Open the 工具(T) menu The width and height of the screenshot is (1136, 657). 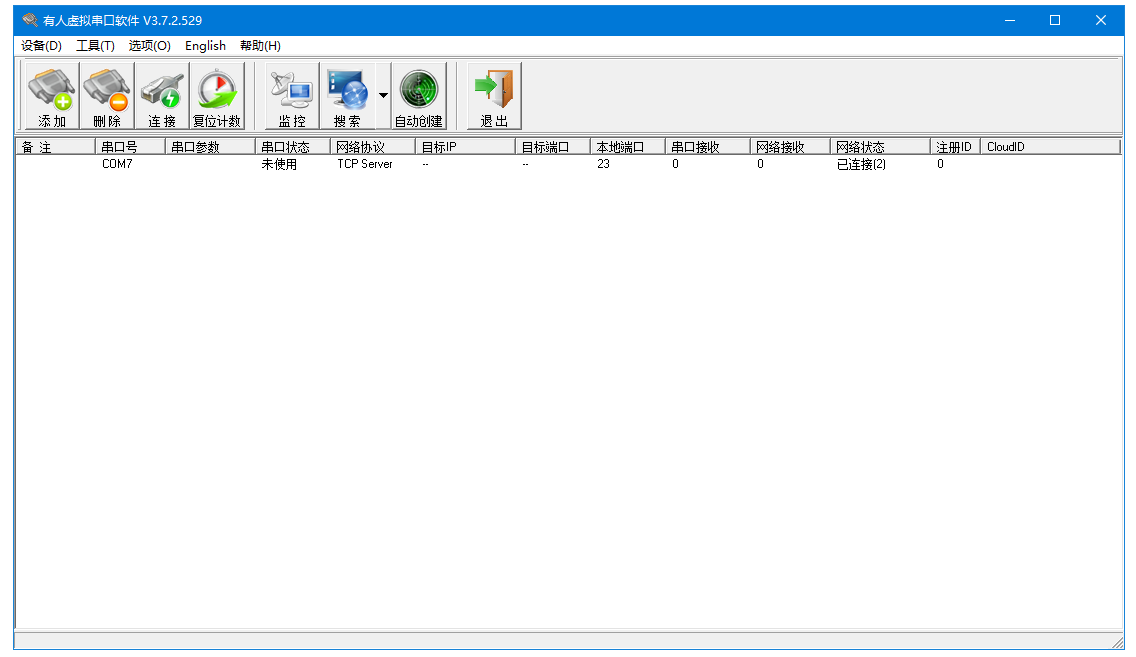[x=95, y=46]
